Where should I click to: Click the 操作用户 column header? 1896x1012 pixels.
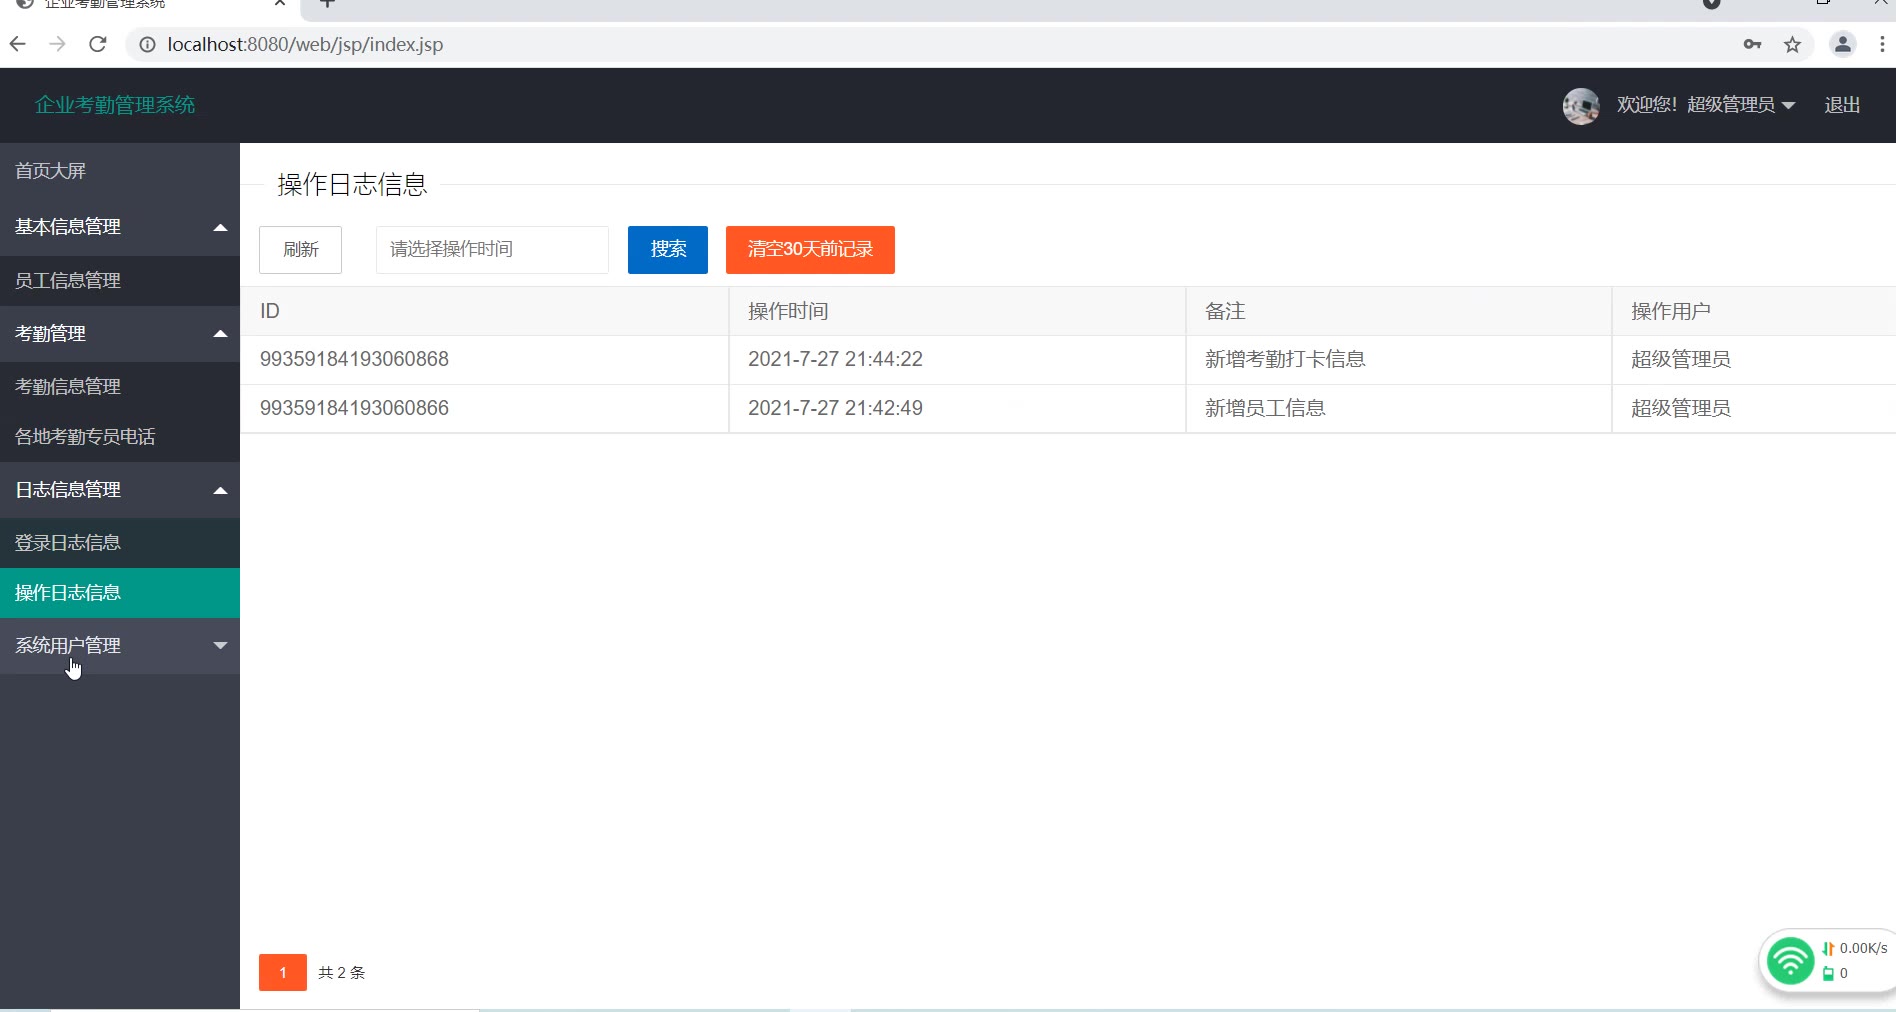[1754, 311]
